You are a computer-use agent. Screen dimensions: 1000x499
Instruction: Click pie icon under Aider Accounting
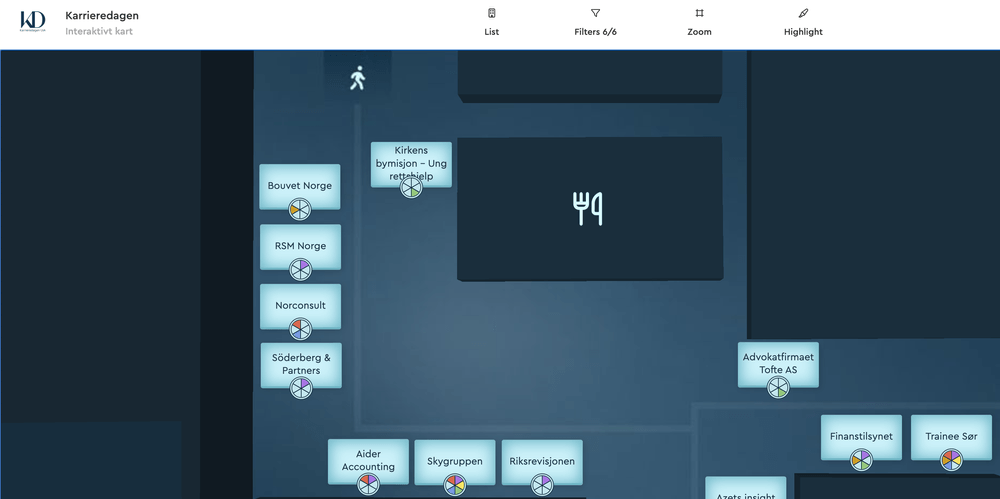coord(368,484)
